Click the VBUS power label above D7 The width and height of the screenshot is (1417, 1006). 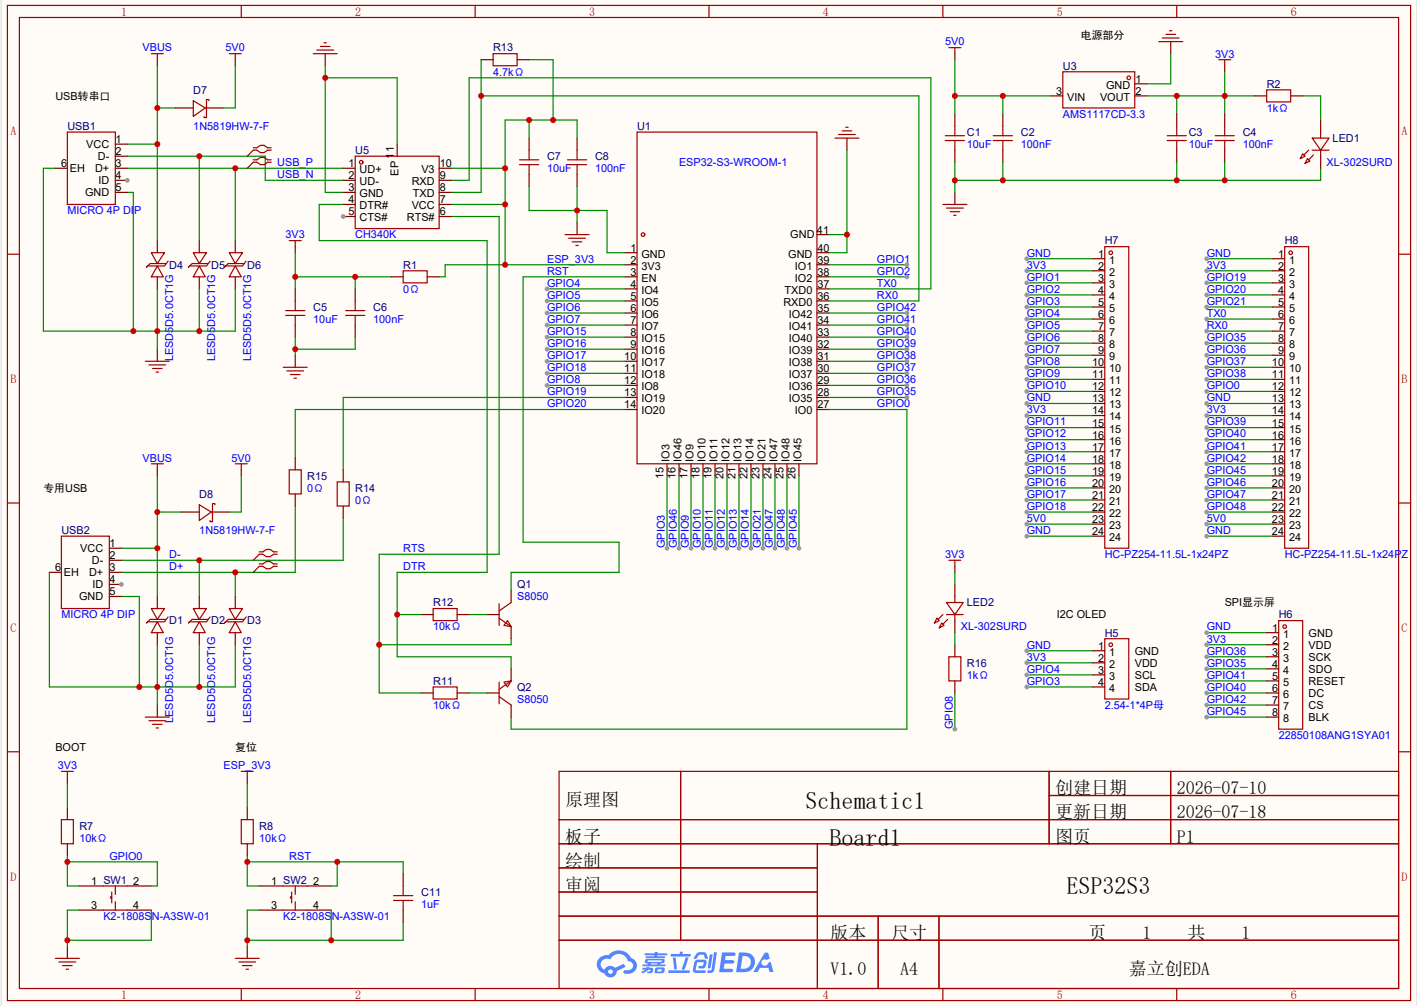[x=157, y=47]
